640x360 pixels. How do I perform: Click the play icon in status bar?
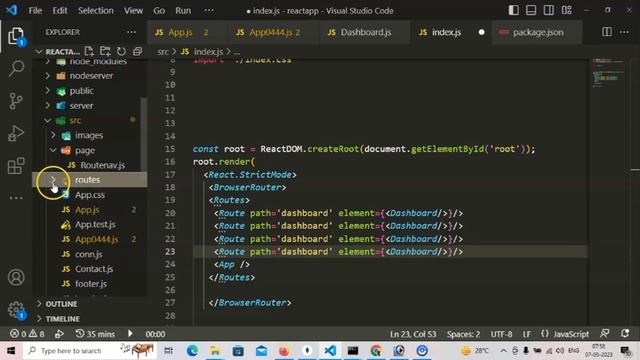130,333
